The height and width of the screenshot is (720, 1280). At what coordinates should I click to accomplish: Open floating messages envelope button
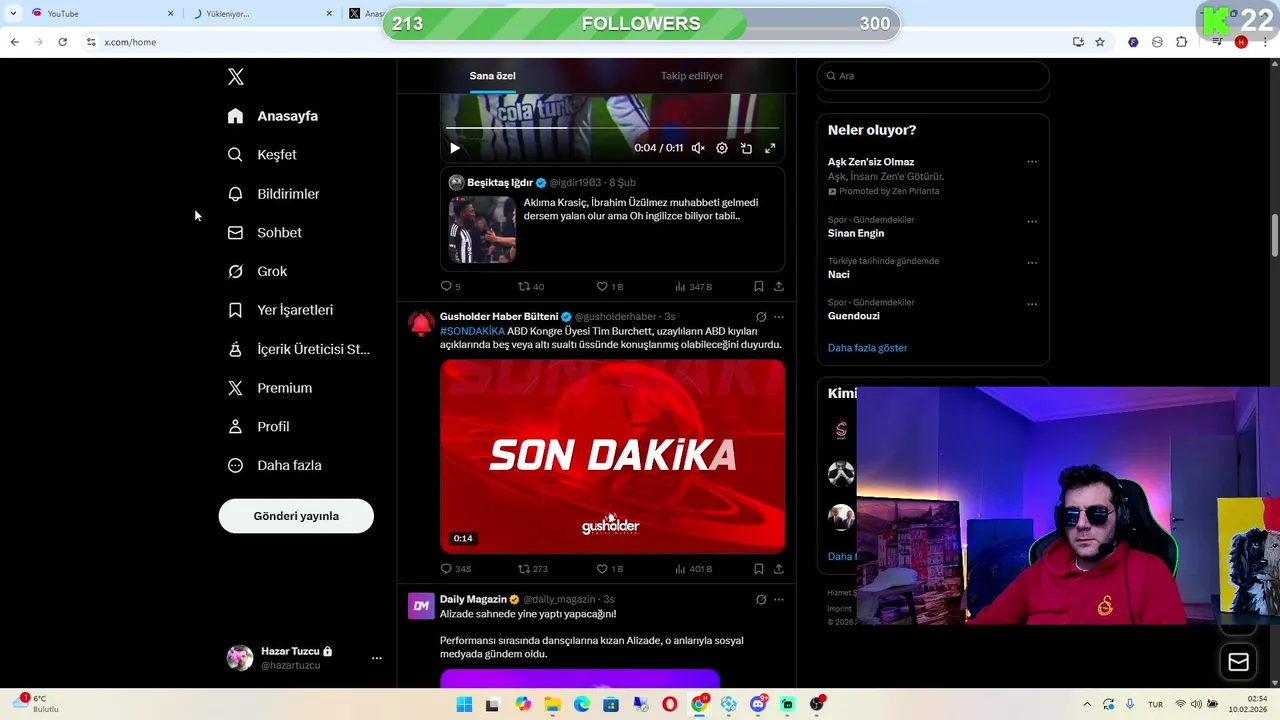click(x=1238, y=662)
